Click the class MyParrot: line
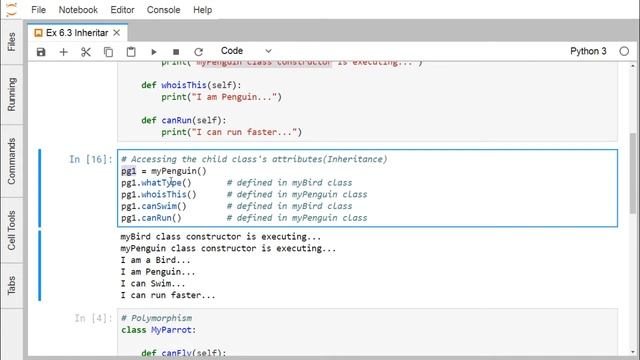Screen dimensions: 640x360 click(x=158, y=330)
